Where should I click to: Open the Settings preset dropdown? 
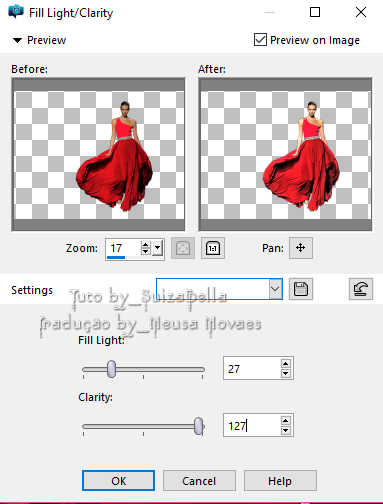click(x=275, y=289)
